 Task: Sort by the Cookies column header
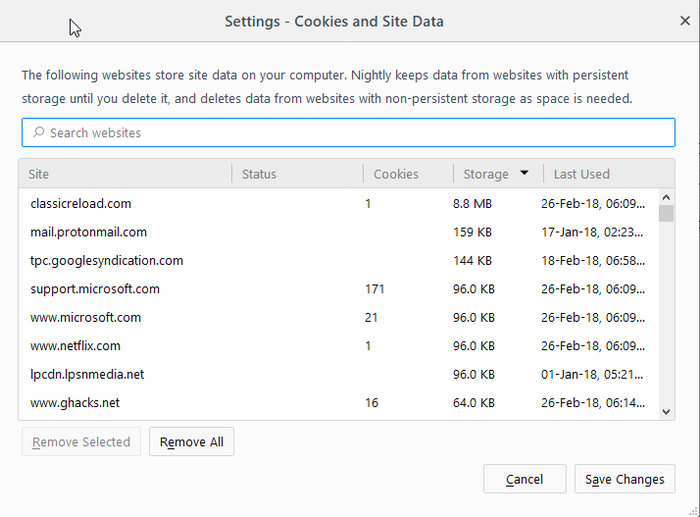click(x=407, y=174)
